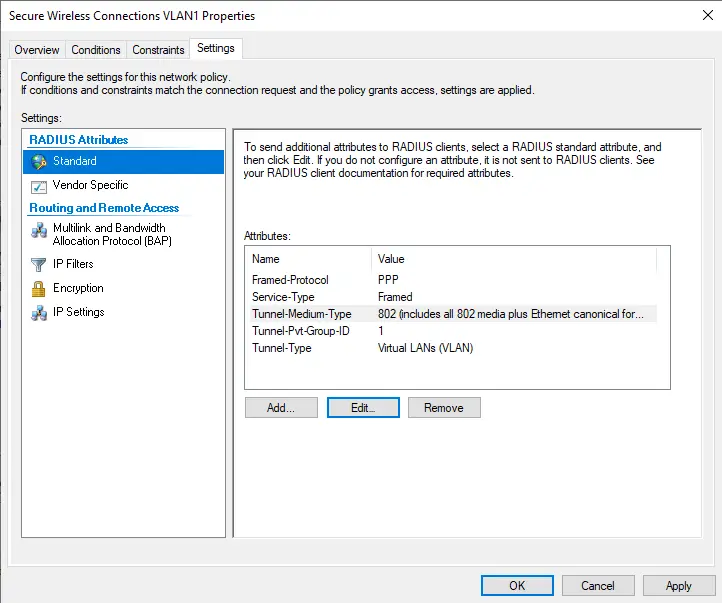Screen dimensions: 722x603
Task: Click the IP Settings network icon
Action: point(39,313)
